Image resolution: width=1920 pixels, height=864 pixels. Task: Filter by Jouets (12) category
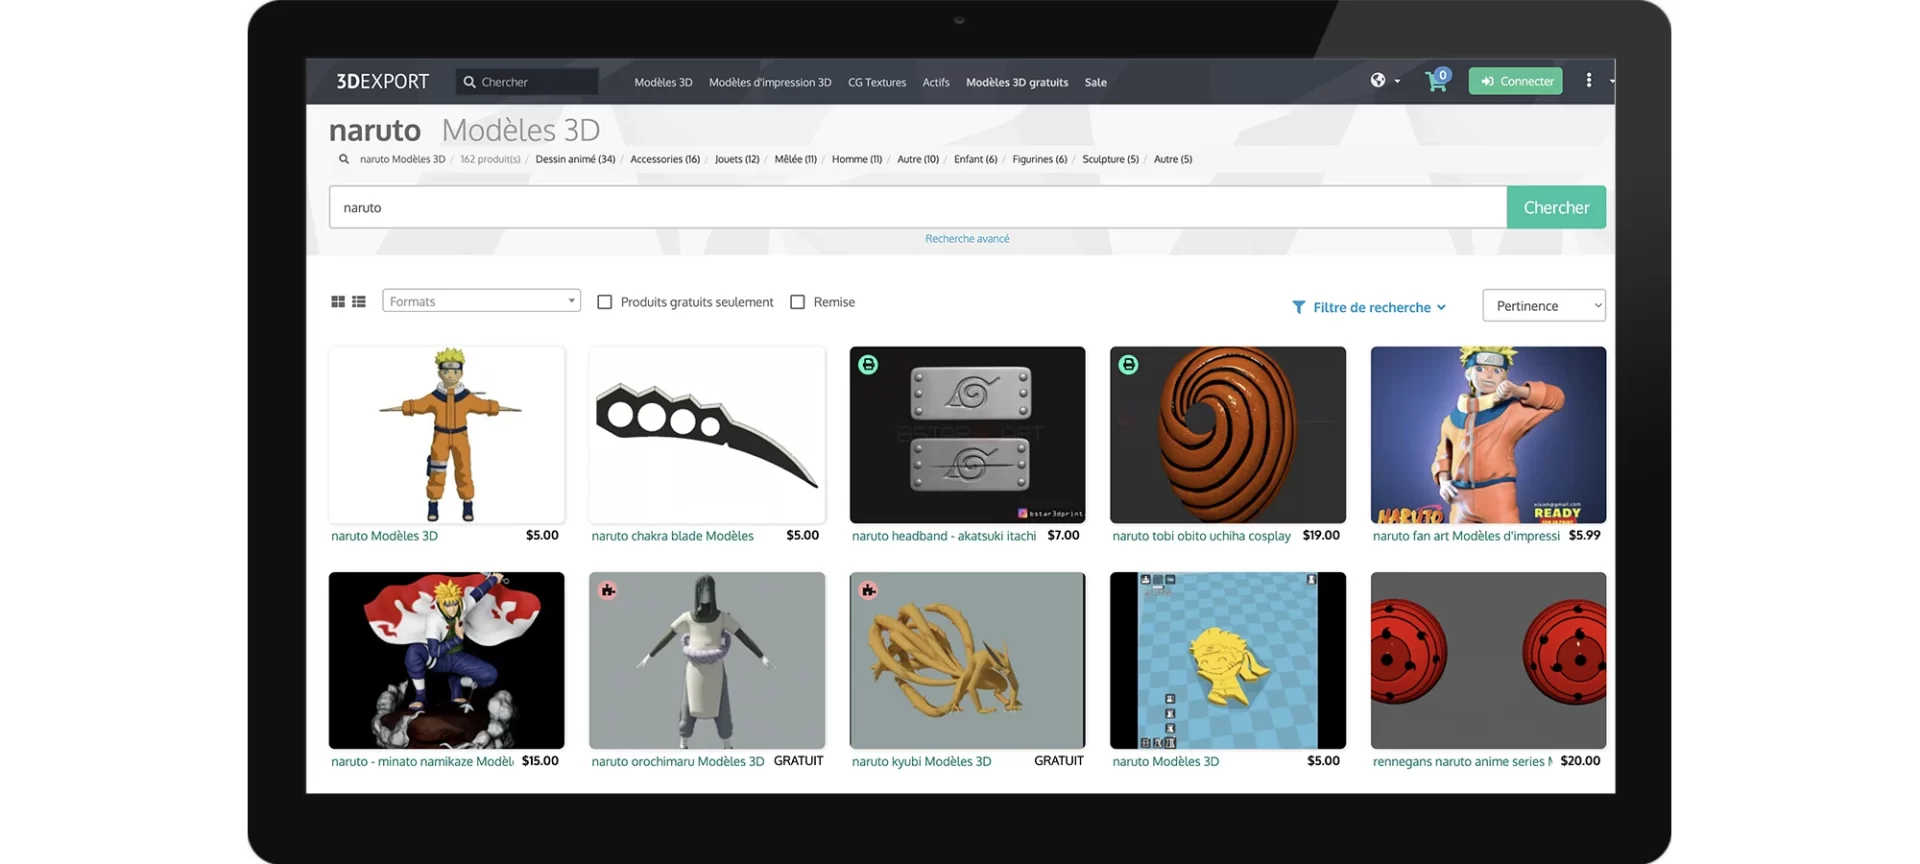737,159
